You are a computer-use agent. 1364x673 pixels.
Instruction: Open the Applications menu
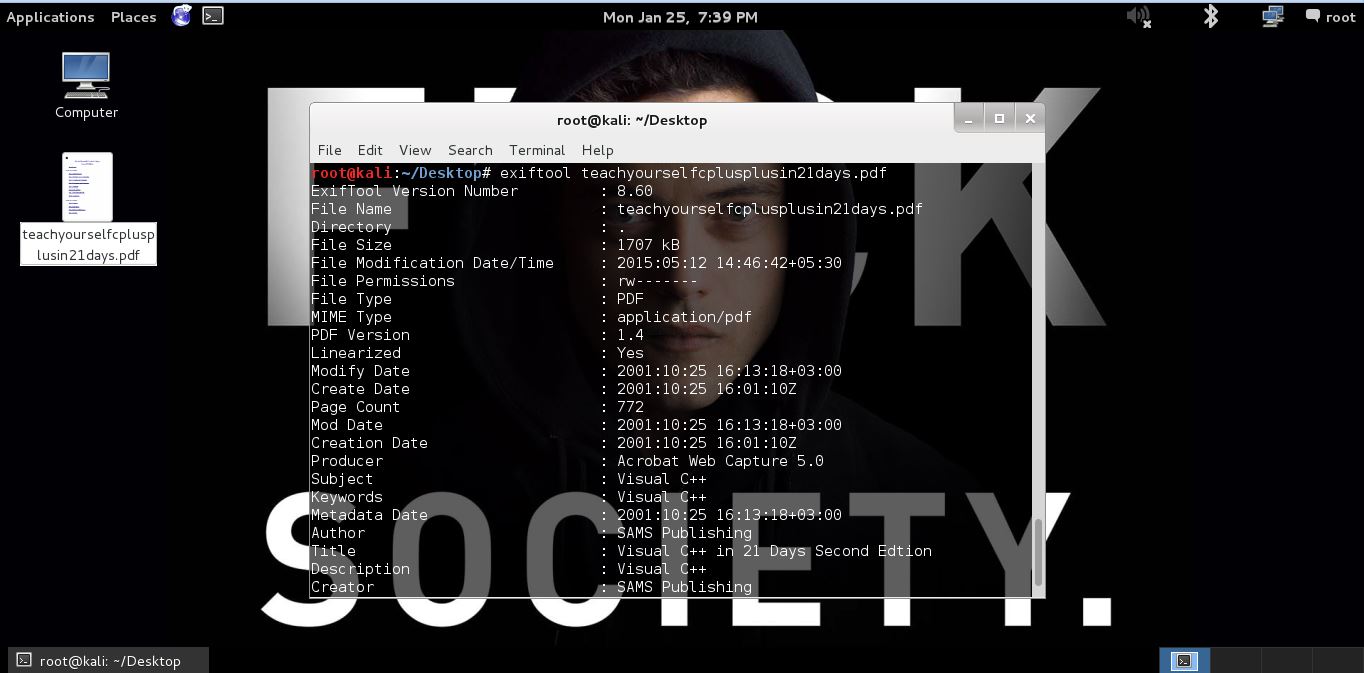[50, 16]
